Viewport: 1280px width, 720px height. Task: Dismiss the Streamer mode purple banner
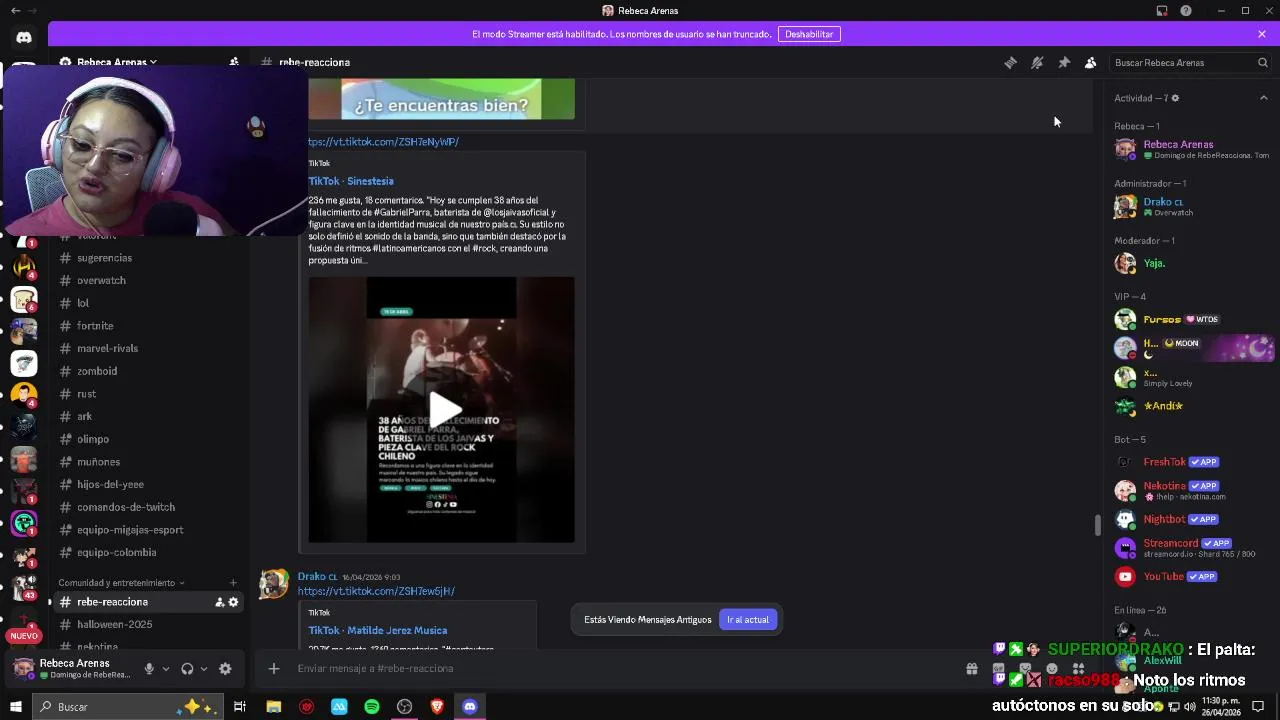[1262, 34]
